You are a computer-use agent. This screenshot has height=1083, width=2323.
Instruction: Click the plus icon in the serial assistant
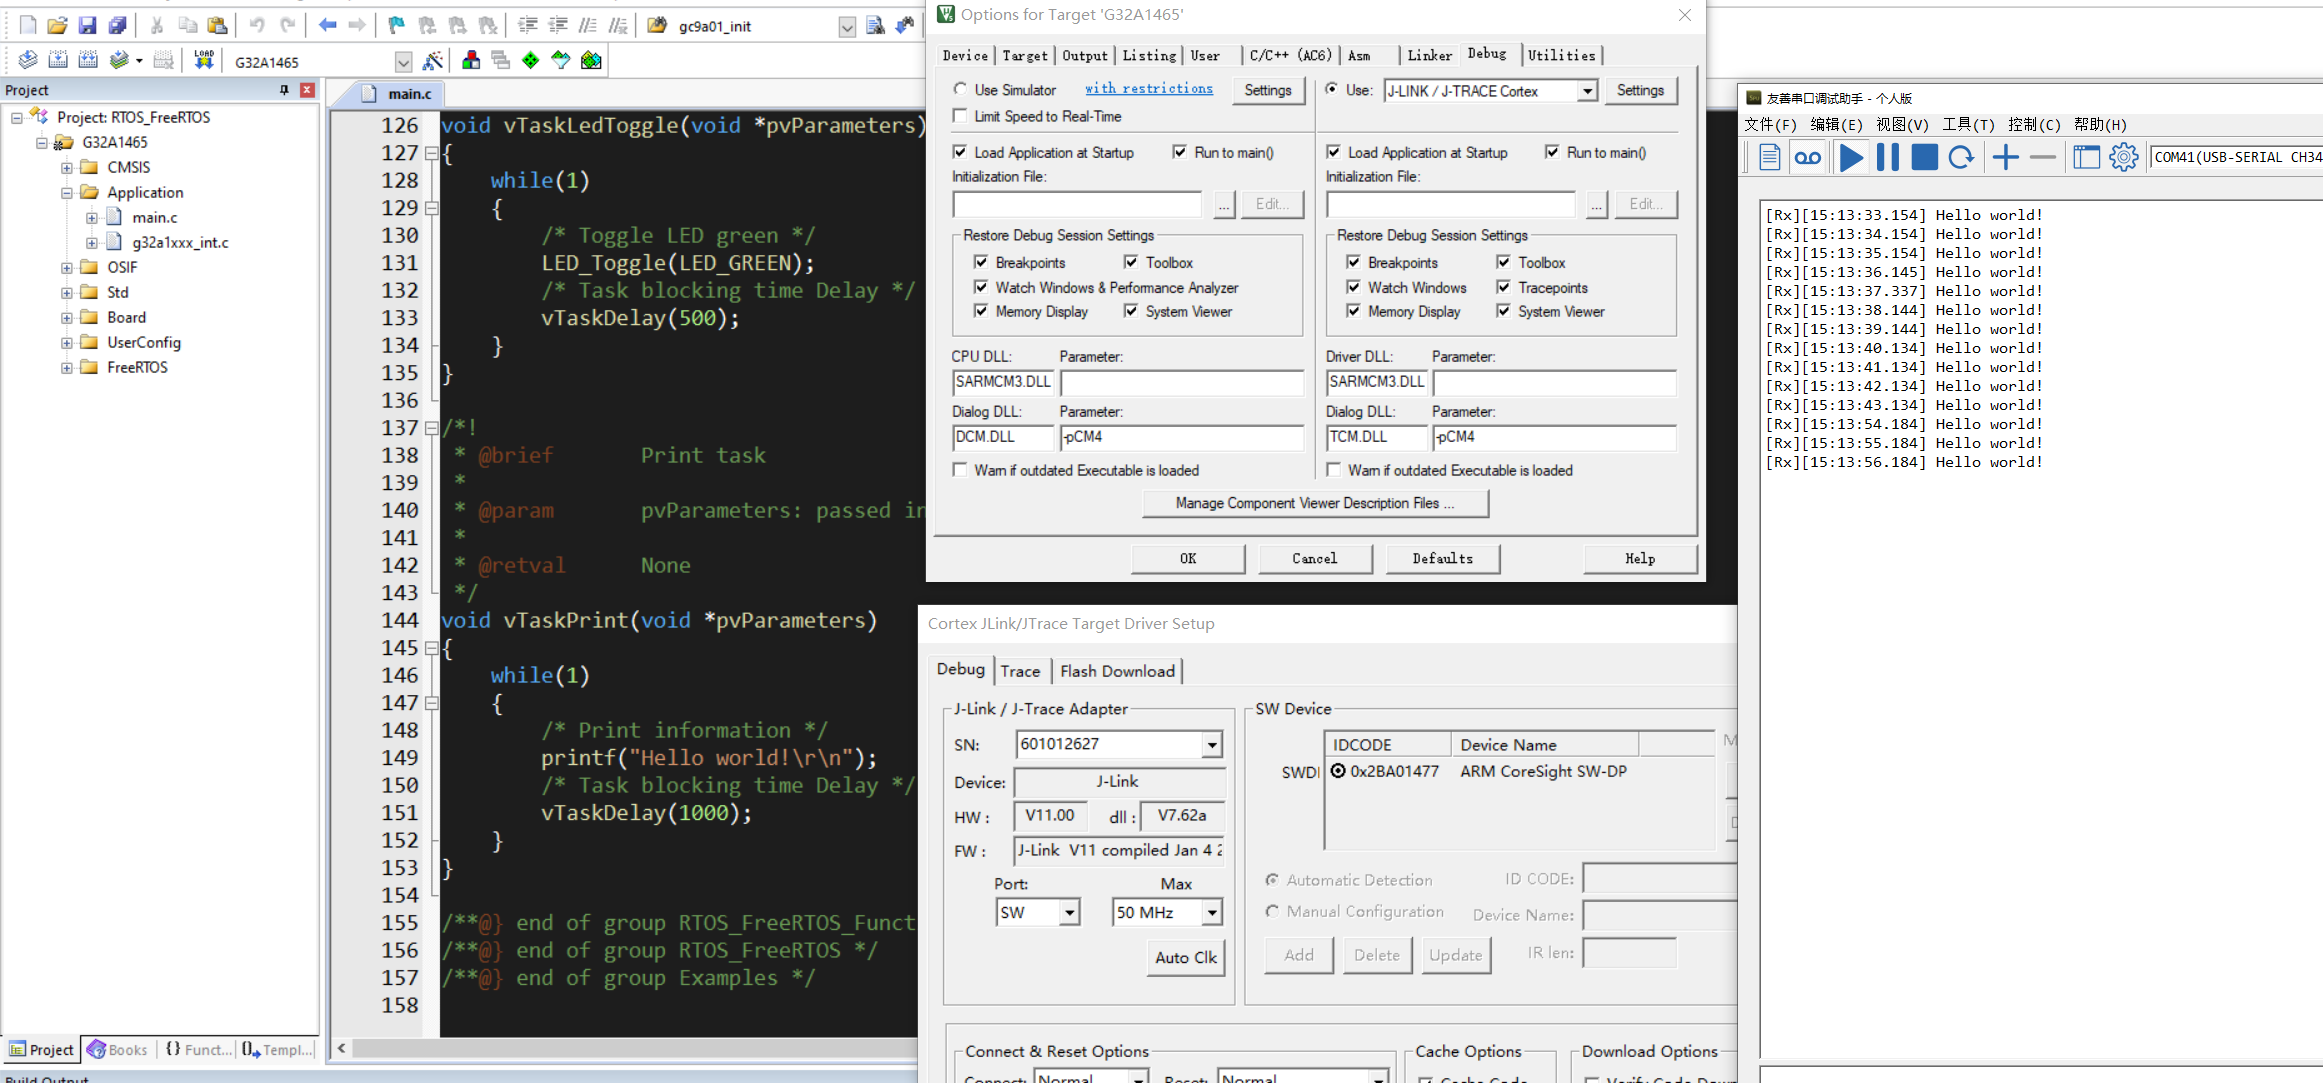[2005, 157]
